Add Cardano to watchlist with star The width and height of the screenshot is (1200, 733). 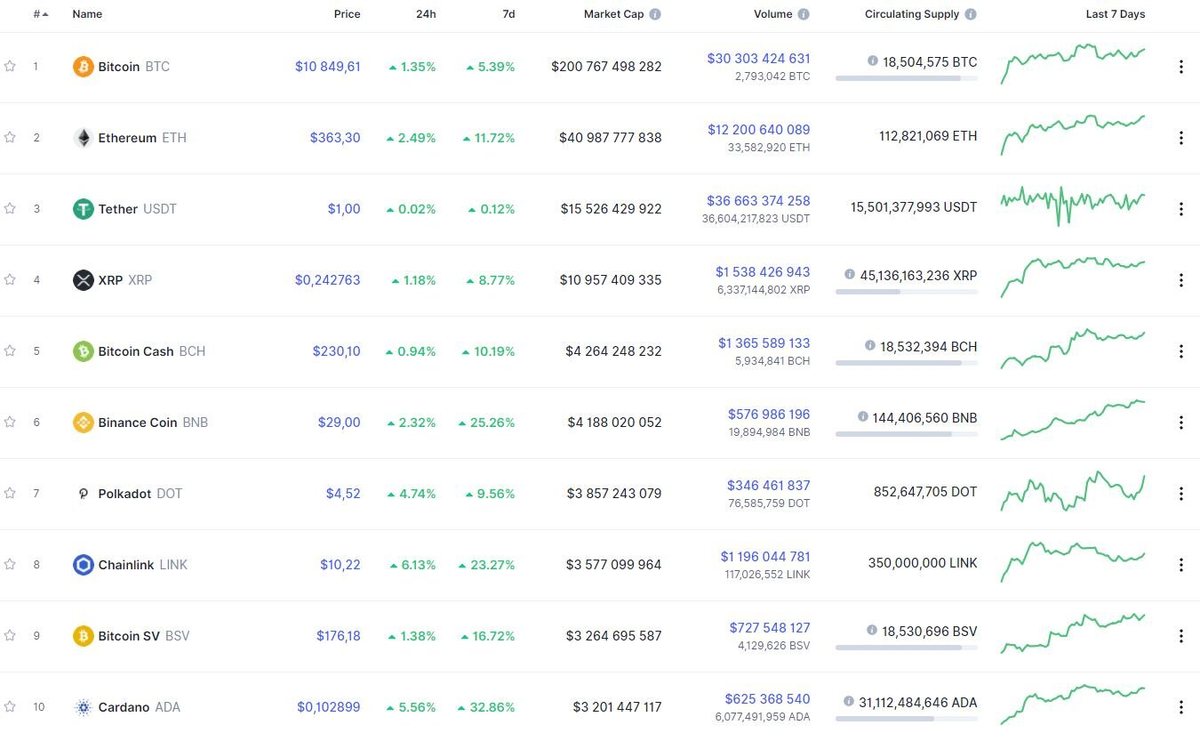[10, 707]
